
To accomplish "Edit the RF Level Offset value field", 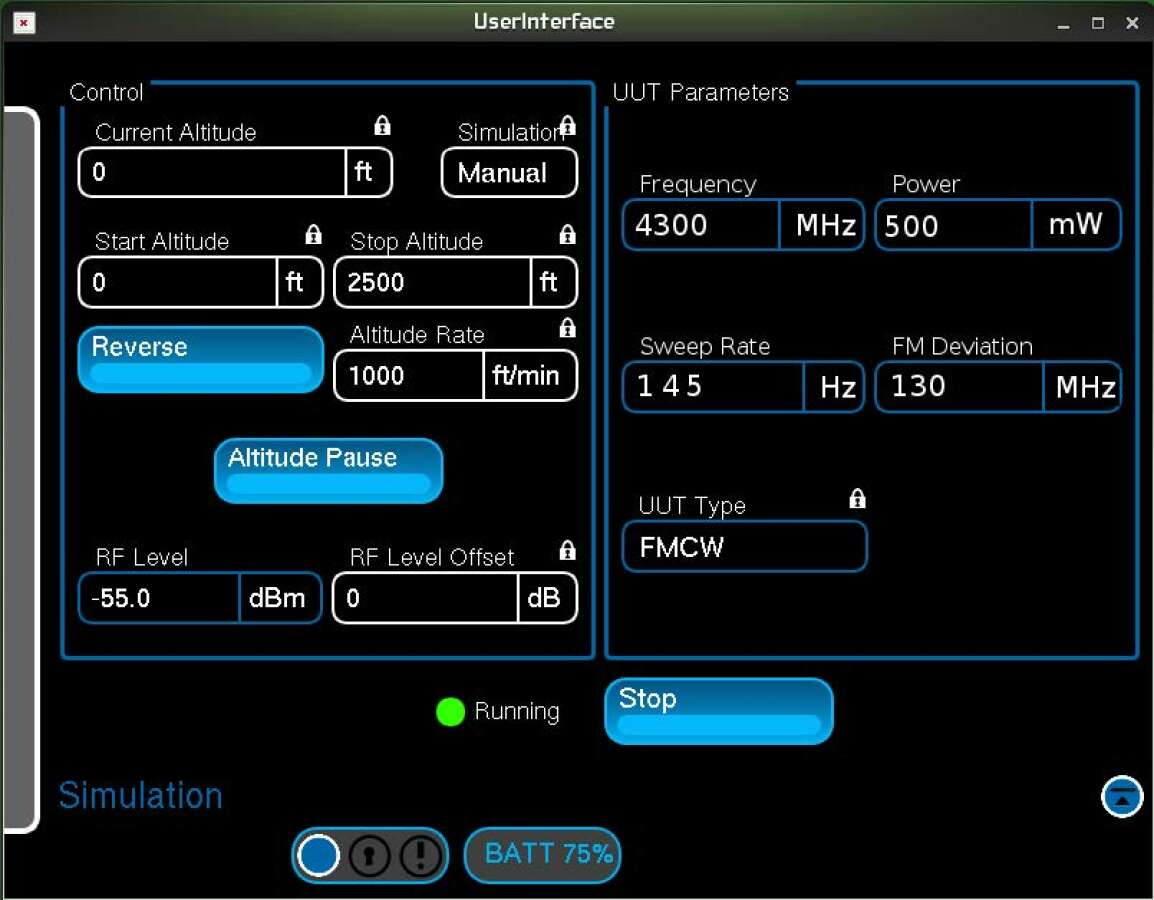I will pyautogui.click(x=426, y=598).
